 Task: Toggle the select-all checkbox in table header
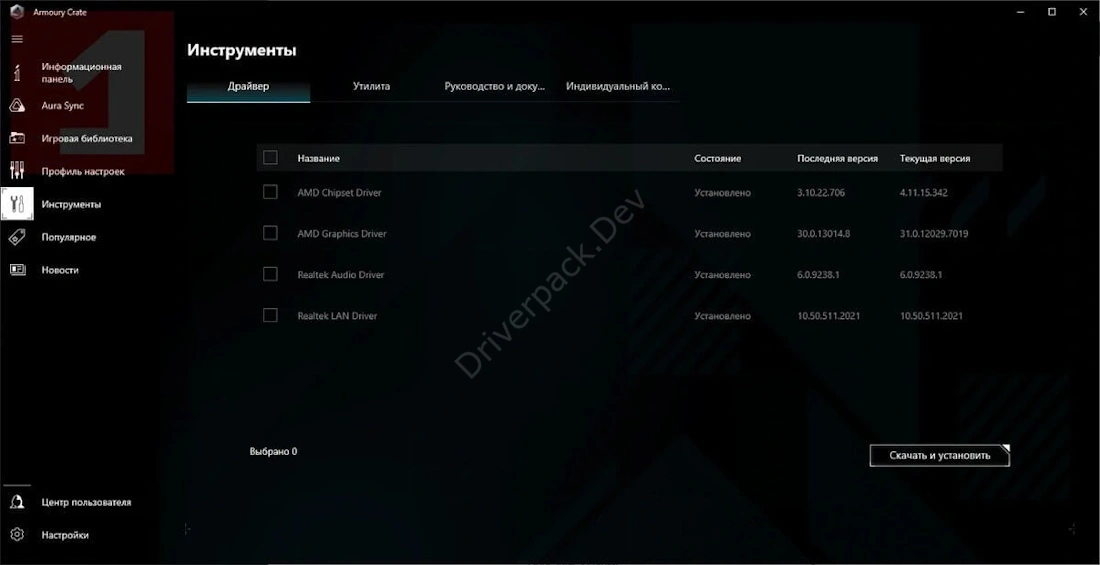coord(270,158)
